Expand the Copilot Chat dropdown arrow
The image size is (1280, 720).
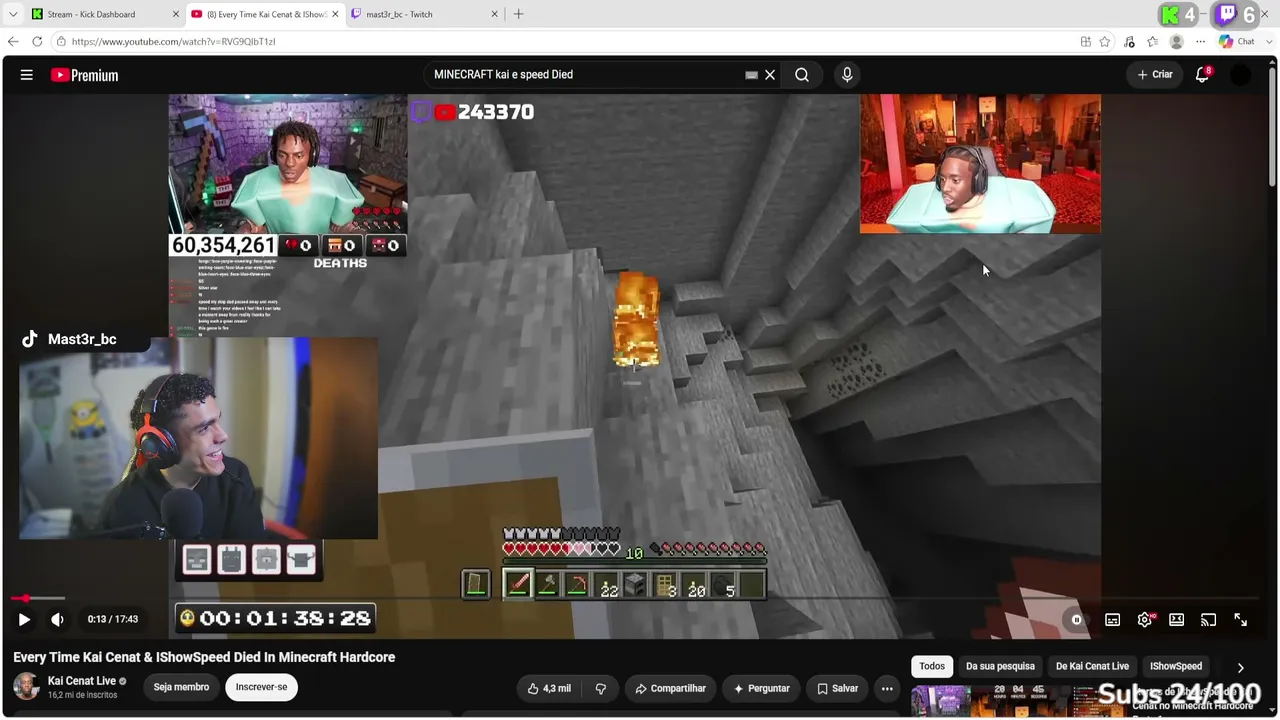tap(1267, 41)
